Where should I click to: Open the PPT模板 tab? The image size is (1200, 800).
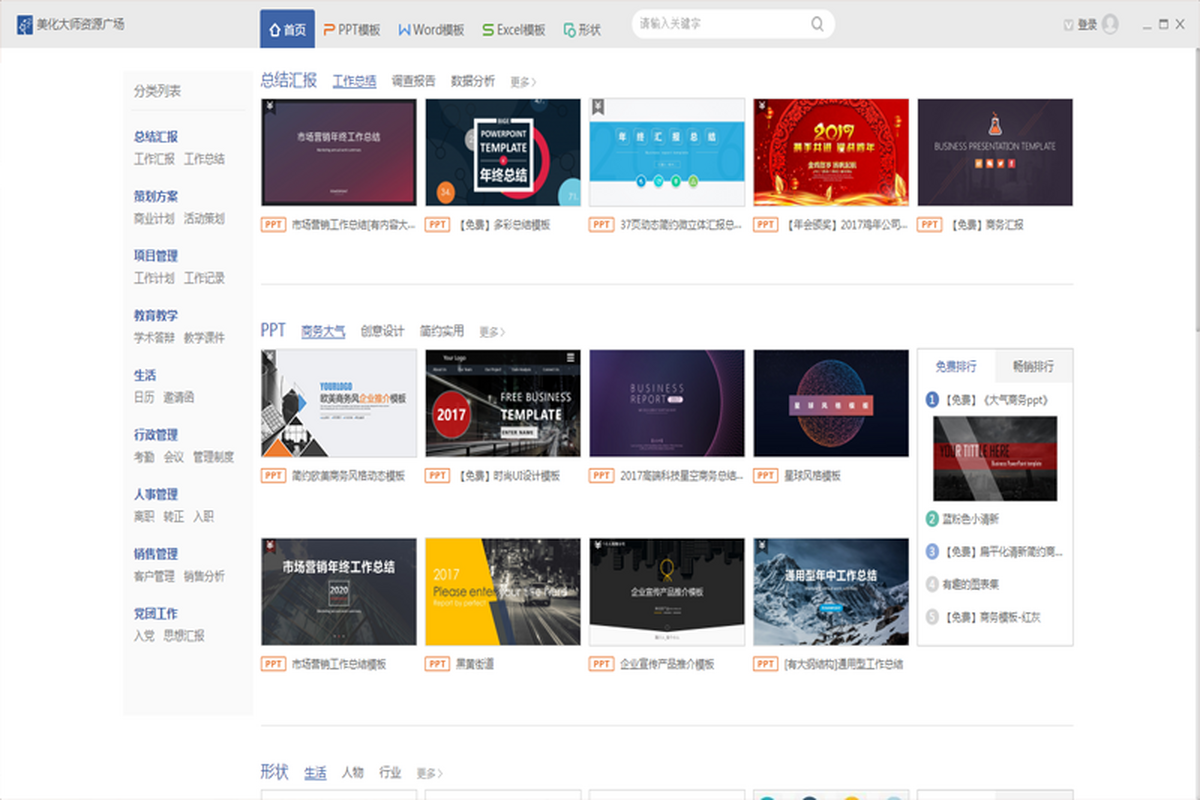(x=352, y=30)
